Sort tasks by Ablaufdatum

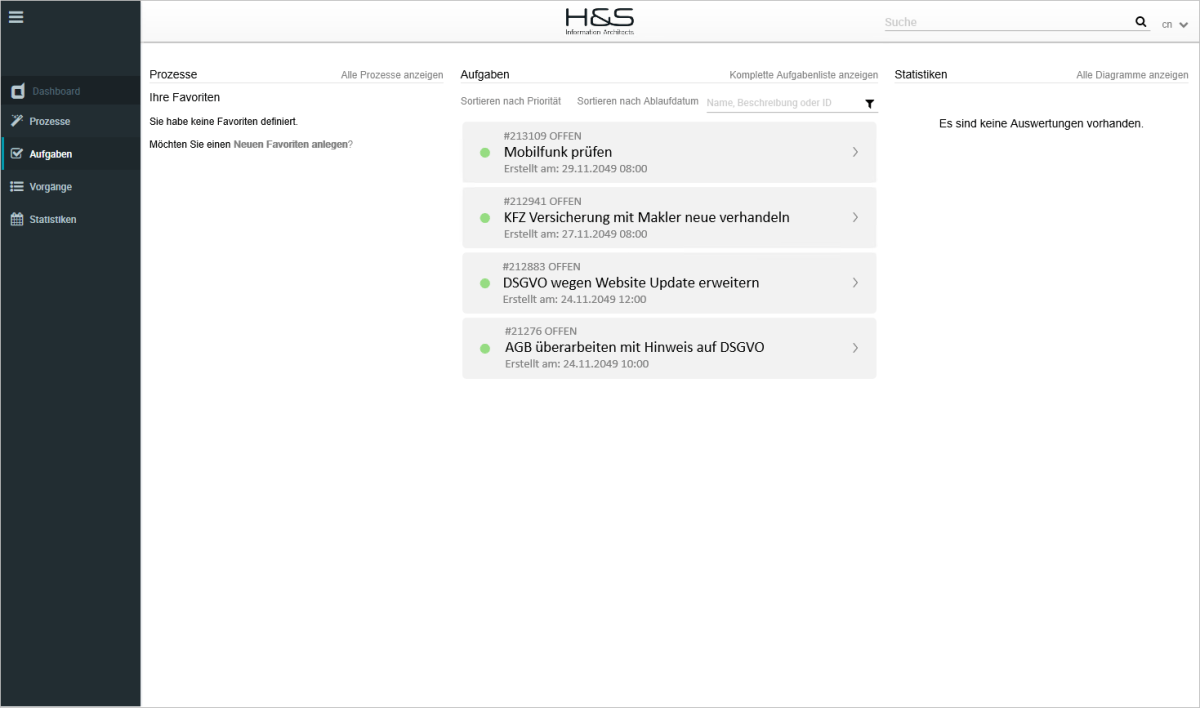click(638, 102)
